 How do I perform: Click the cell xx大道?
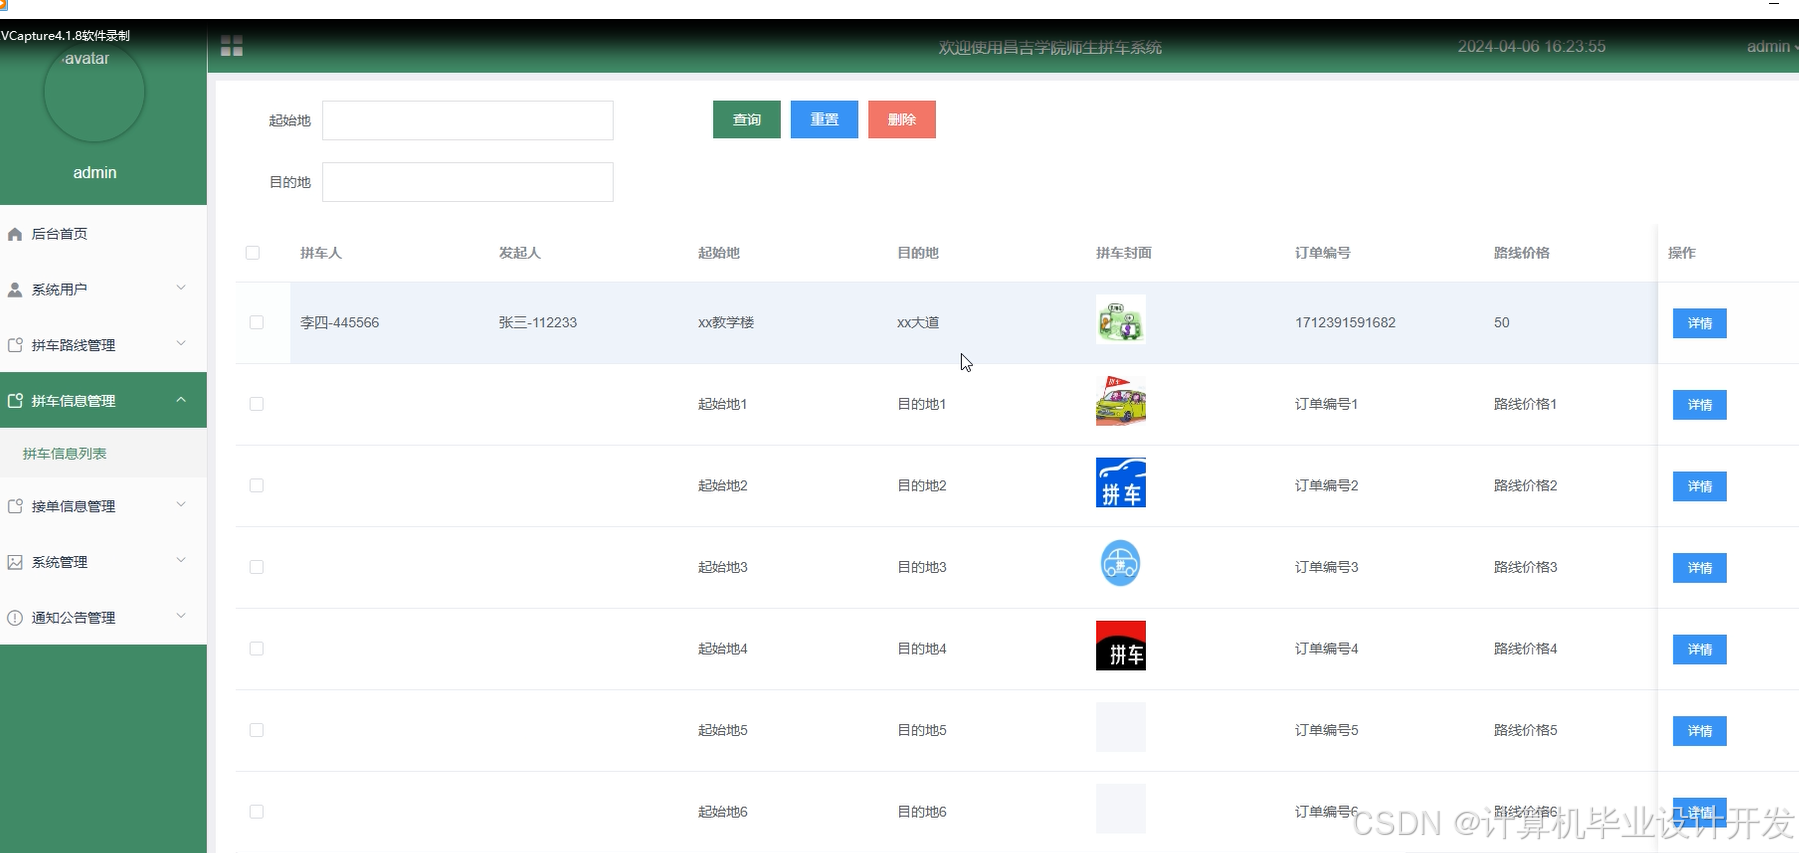[x=918, y=323]
